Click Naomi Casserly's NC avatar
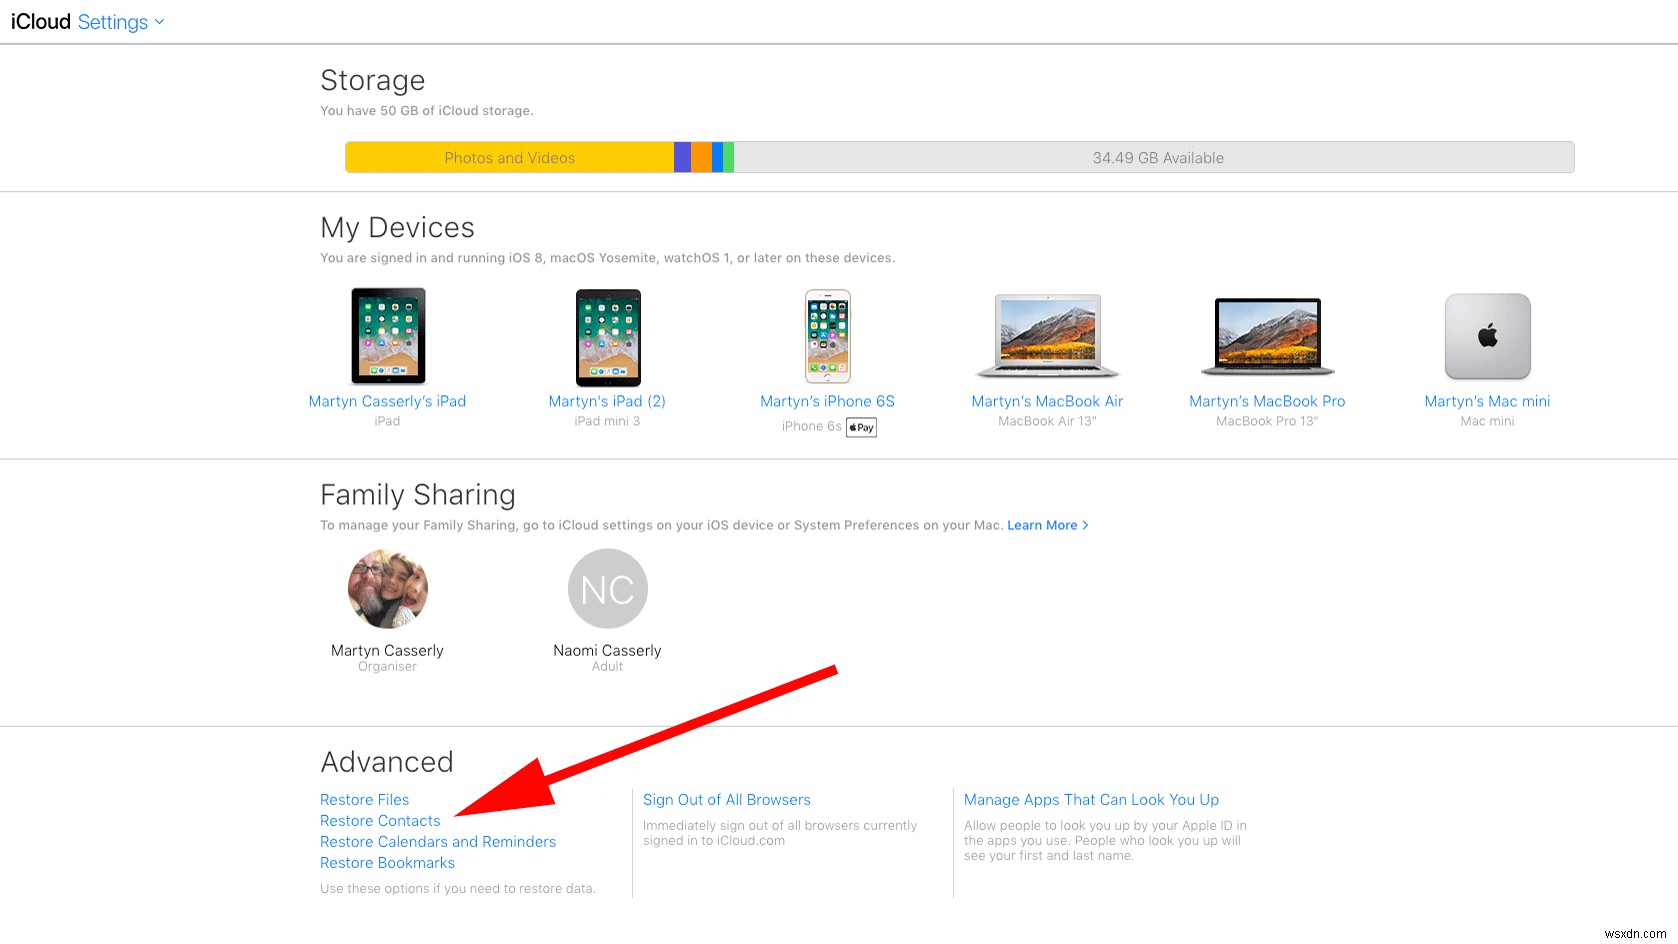This screenshot has width=1678, height=944. (x=607, y=589)
